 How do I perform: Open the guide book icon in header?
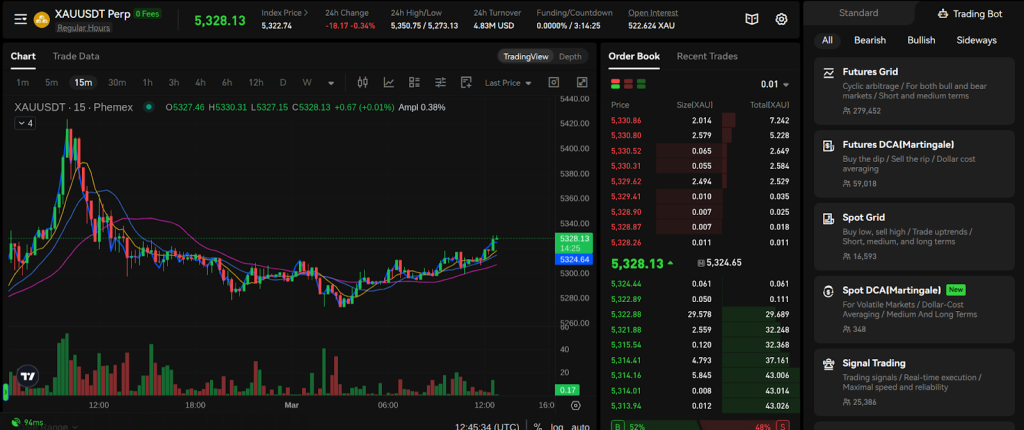coord(752,19)
